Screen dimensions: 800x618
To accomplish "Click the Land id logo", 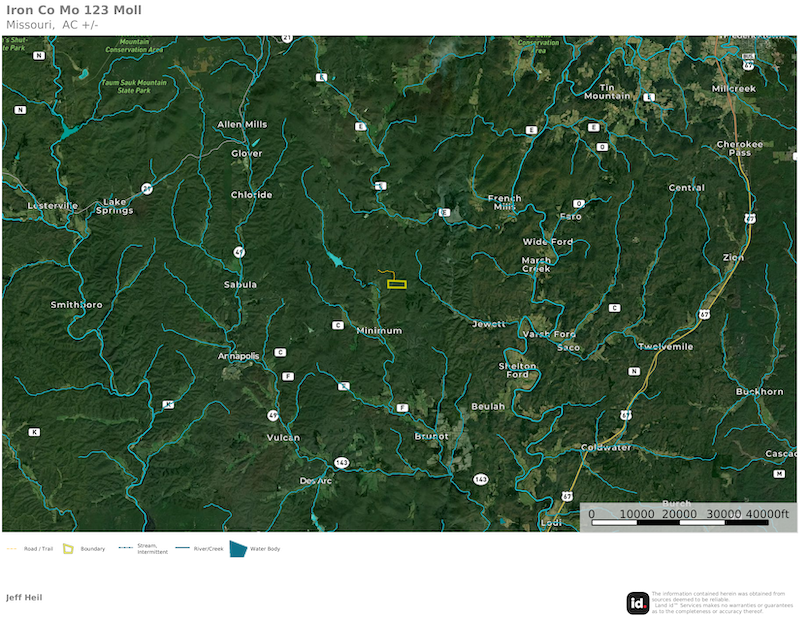I will point(638,602).
